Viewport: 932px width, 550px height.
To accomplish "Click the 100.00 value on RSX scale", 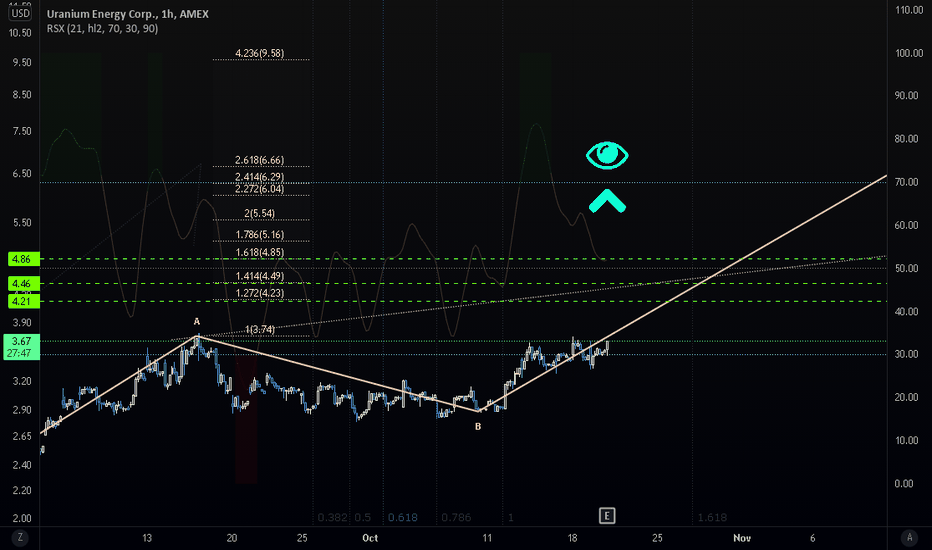I will [909, 53].
